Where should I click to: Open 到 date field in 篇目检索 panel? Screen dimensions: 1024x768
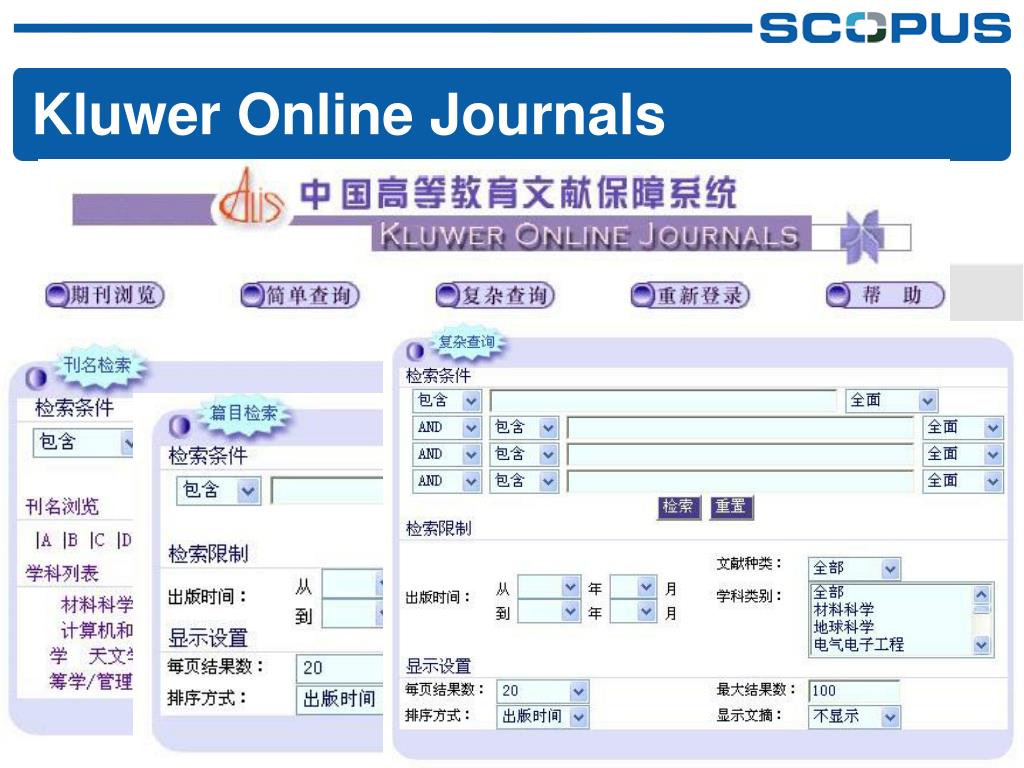[x=353, y=614]
